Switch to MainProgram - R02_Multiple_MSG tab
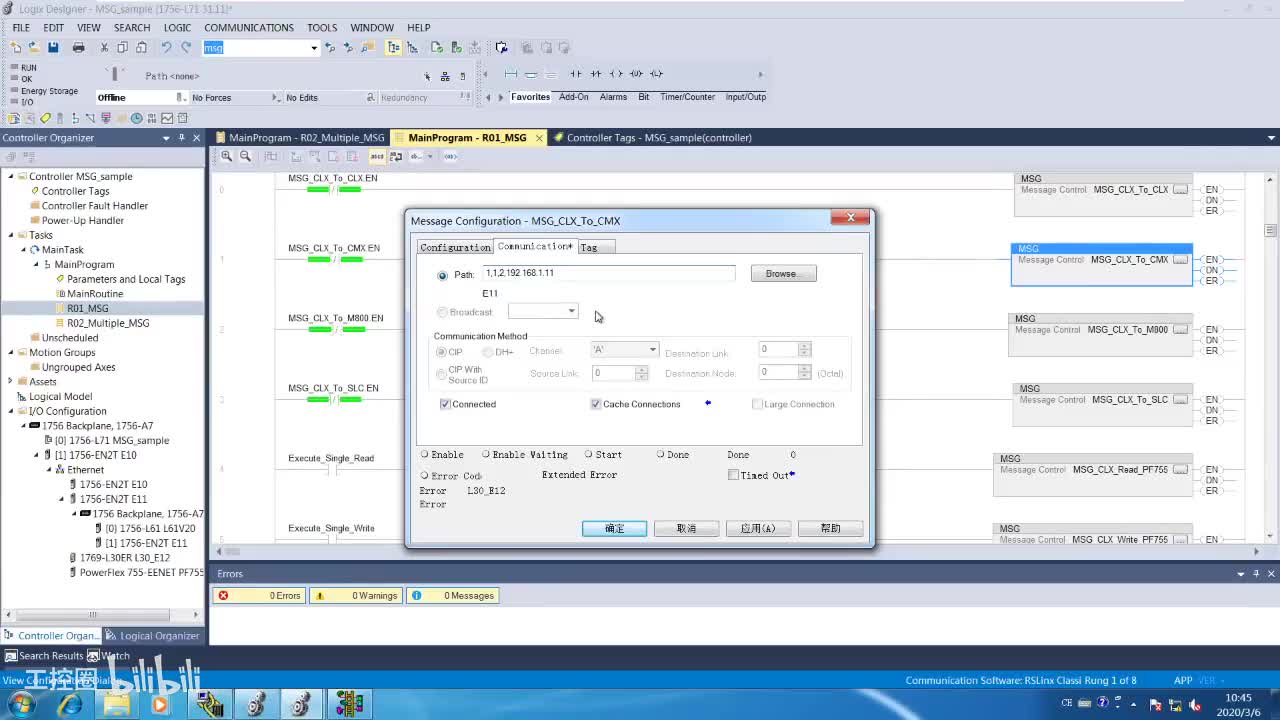 pos(300,138)
